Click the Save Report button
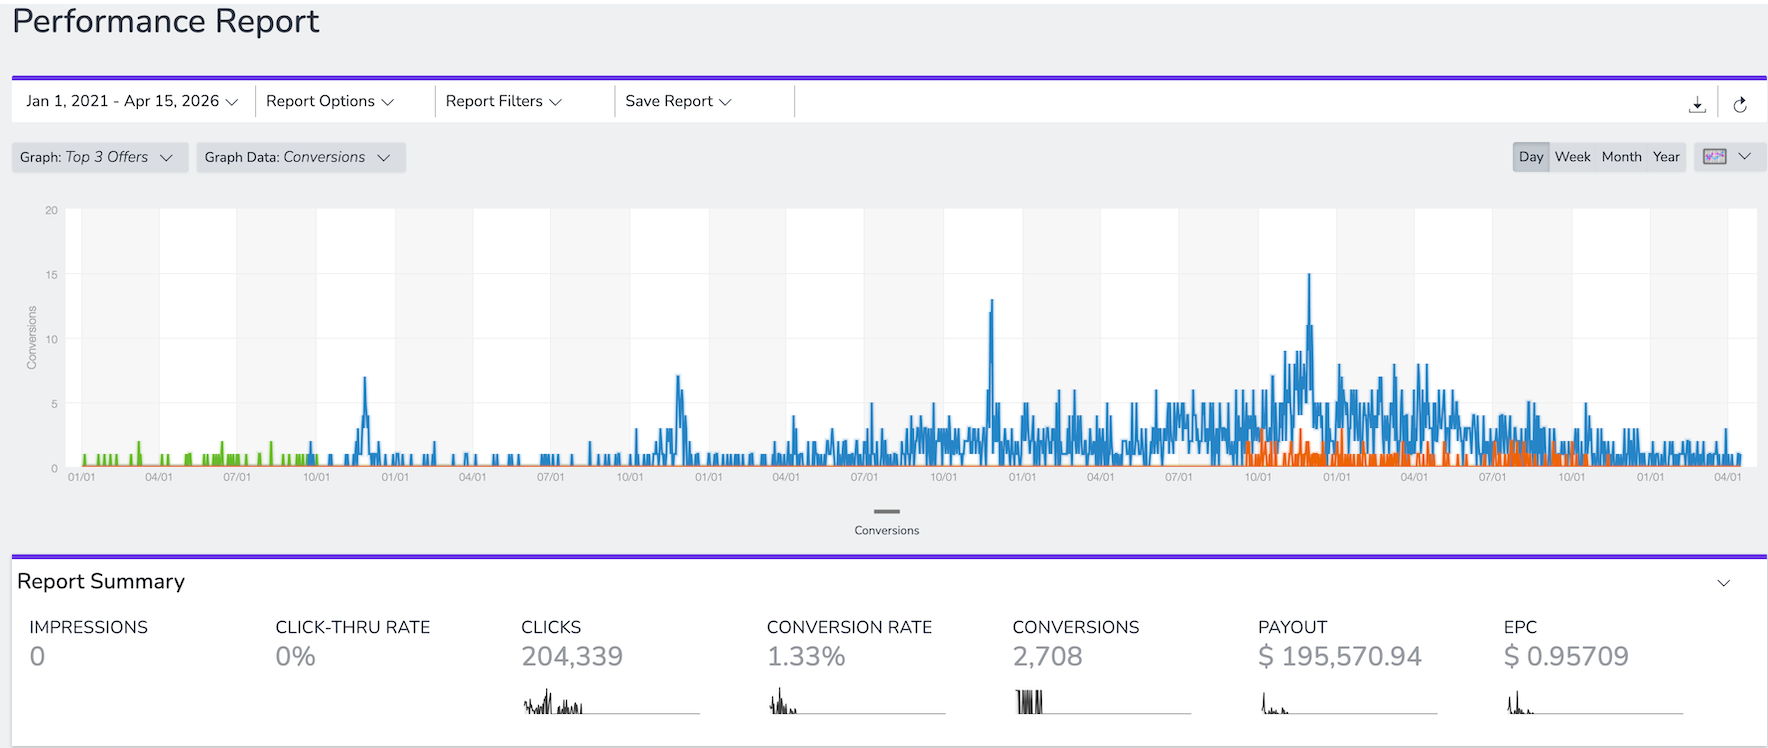This screenshot has height=748, width=1768. pos(678,101)
